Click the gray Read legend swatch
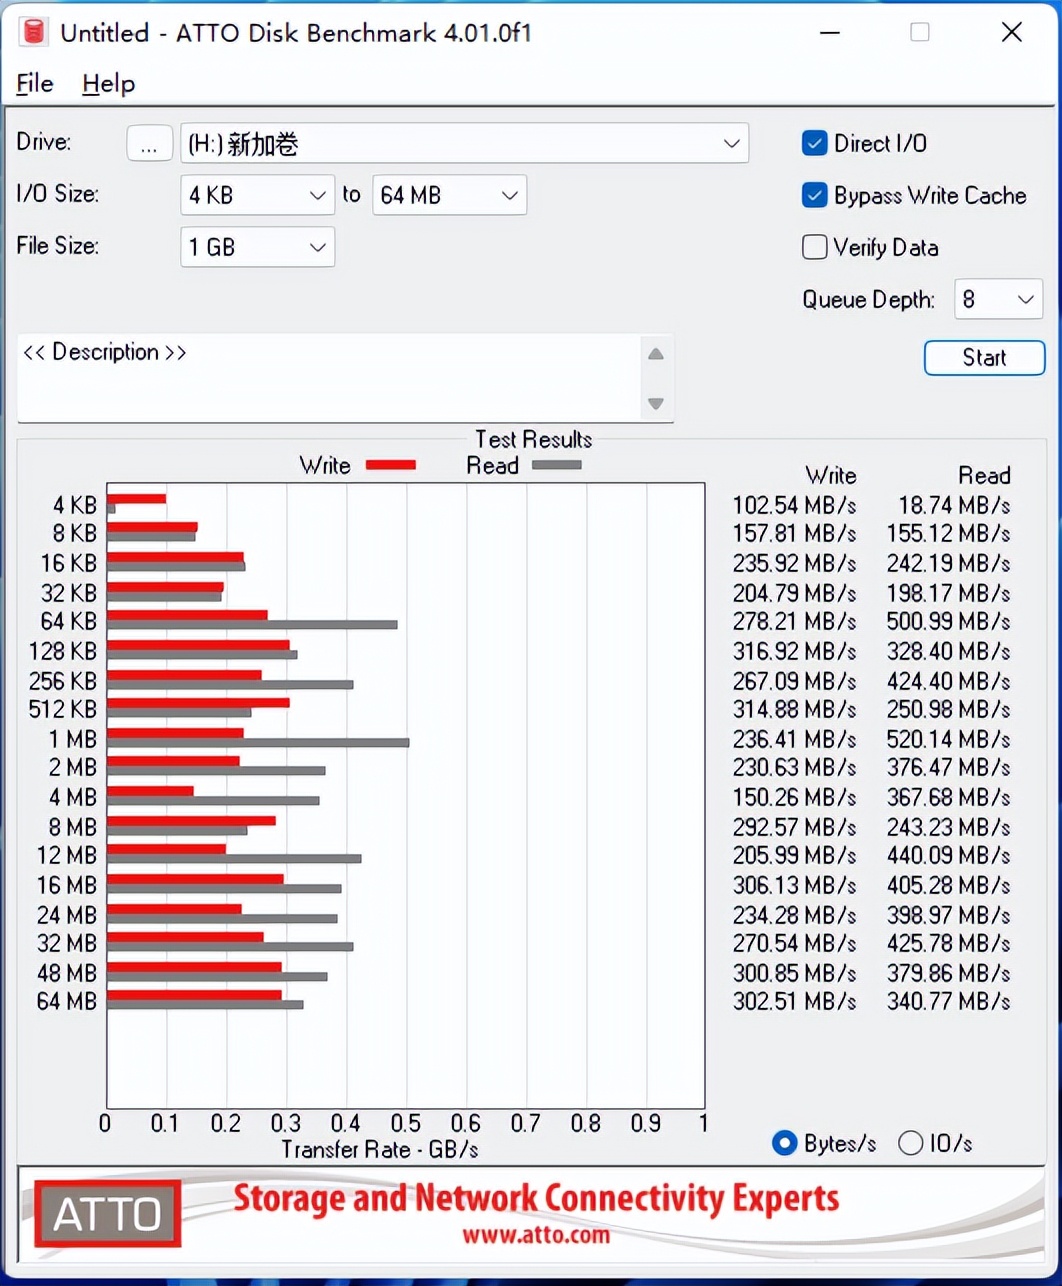The height and width of the screenshot is (1286, 1062). coord(557,465)
